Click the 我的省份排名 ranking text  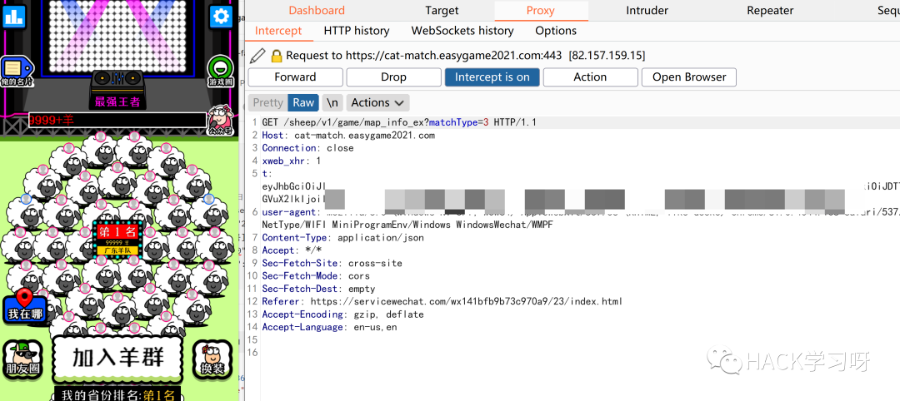click(x=119, y=395)
